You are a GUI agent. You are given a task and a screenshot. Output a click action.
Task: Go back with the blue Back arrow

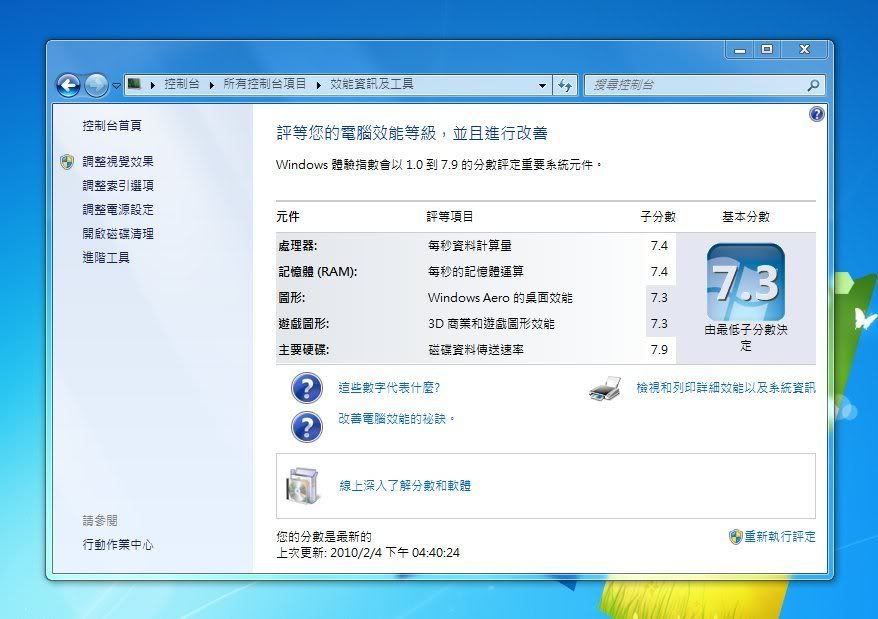click(68, 85)
